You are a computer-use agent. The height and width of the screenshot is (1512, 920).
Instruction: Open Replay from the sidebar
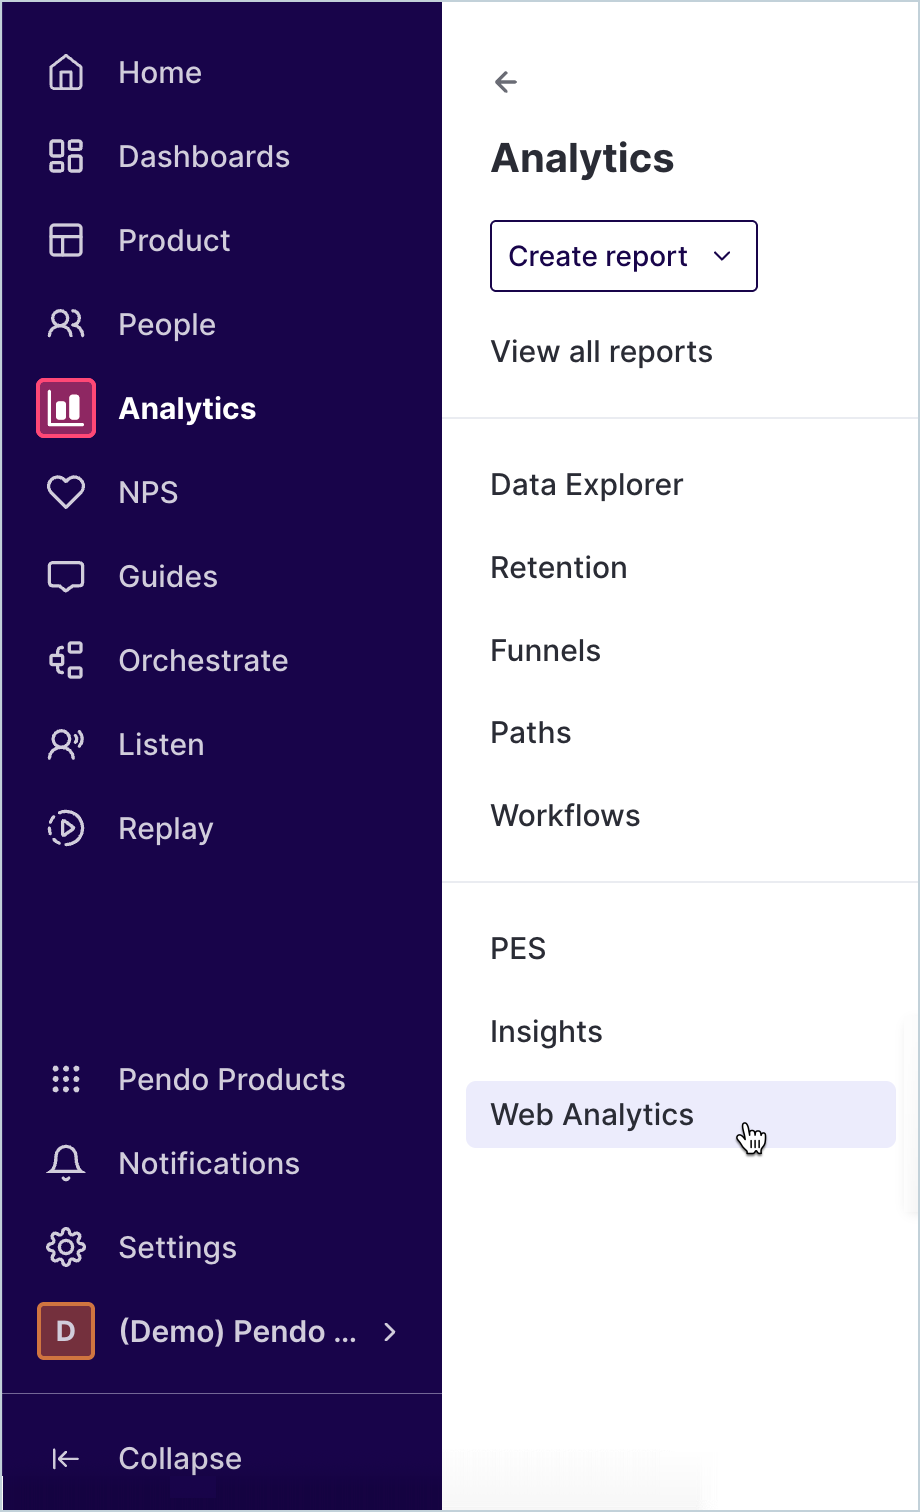[x=166, y=829]
